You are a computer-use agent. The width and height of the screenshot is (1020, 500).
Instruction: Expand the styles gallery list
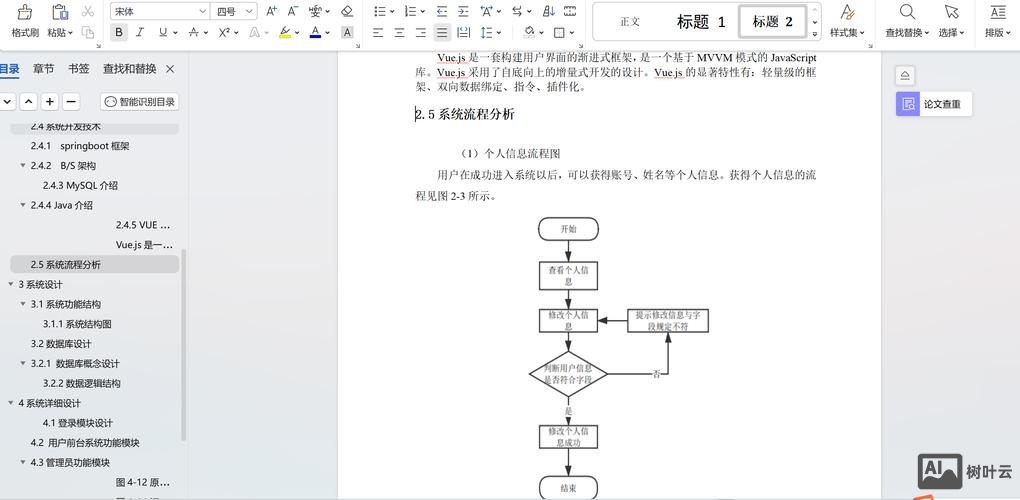click(x=814, y=33)
